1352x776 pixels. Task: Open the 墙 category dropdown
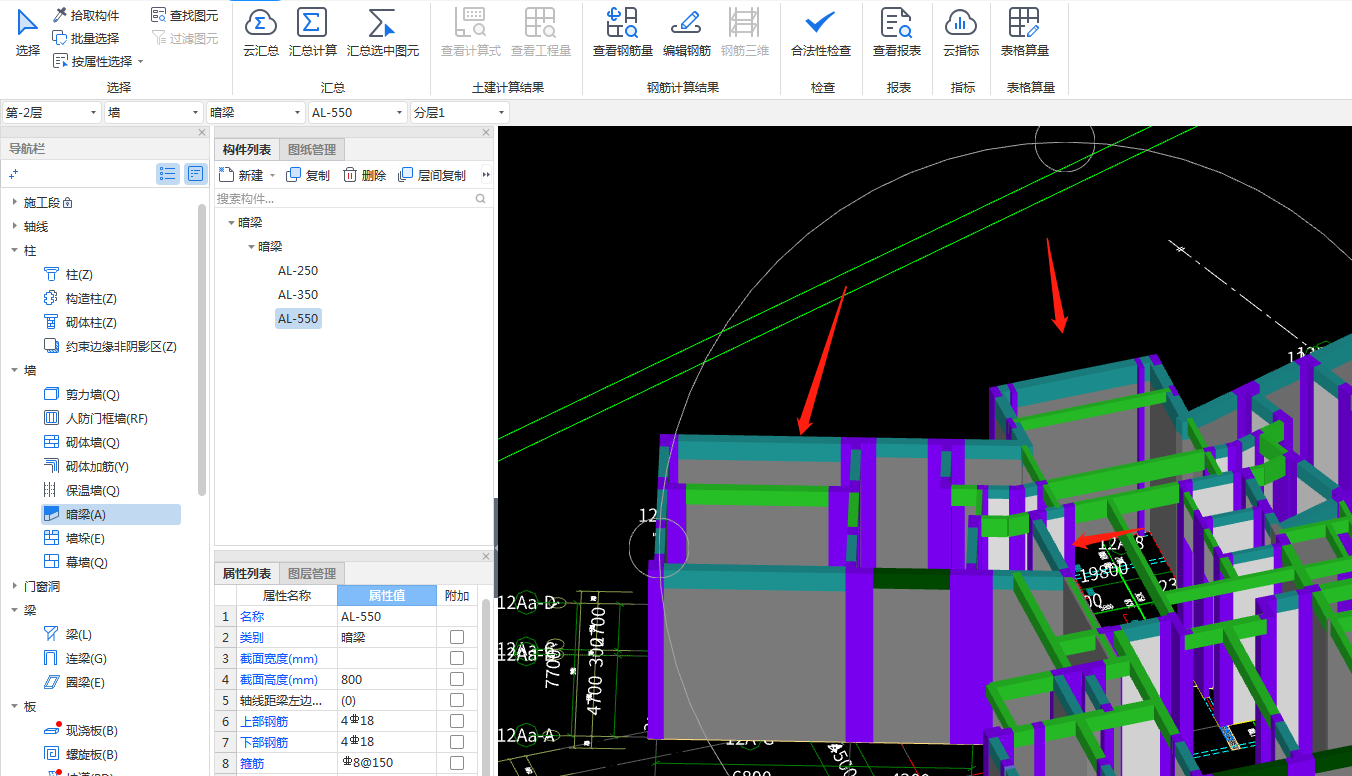[154, 113]
